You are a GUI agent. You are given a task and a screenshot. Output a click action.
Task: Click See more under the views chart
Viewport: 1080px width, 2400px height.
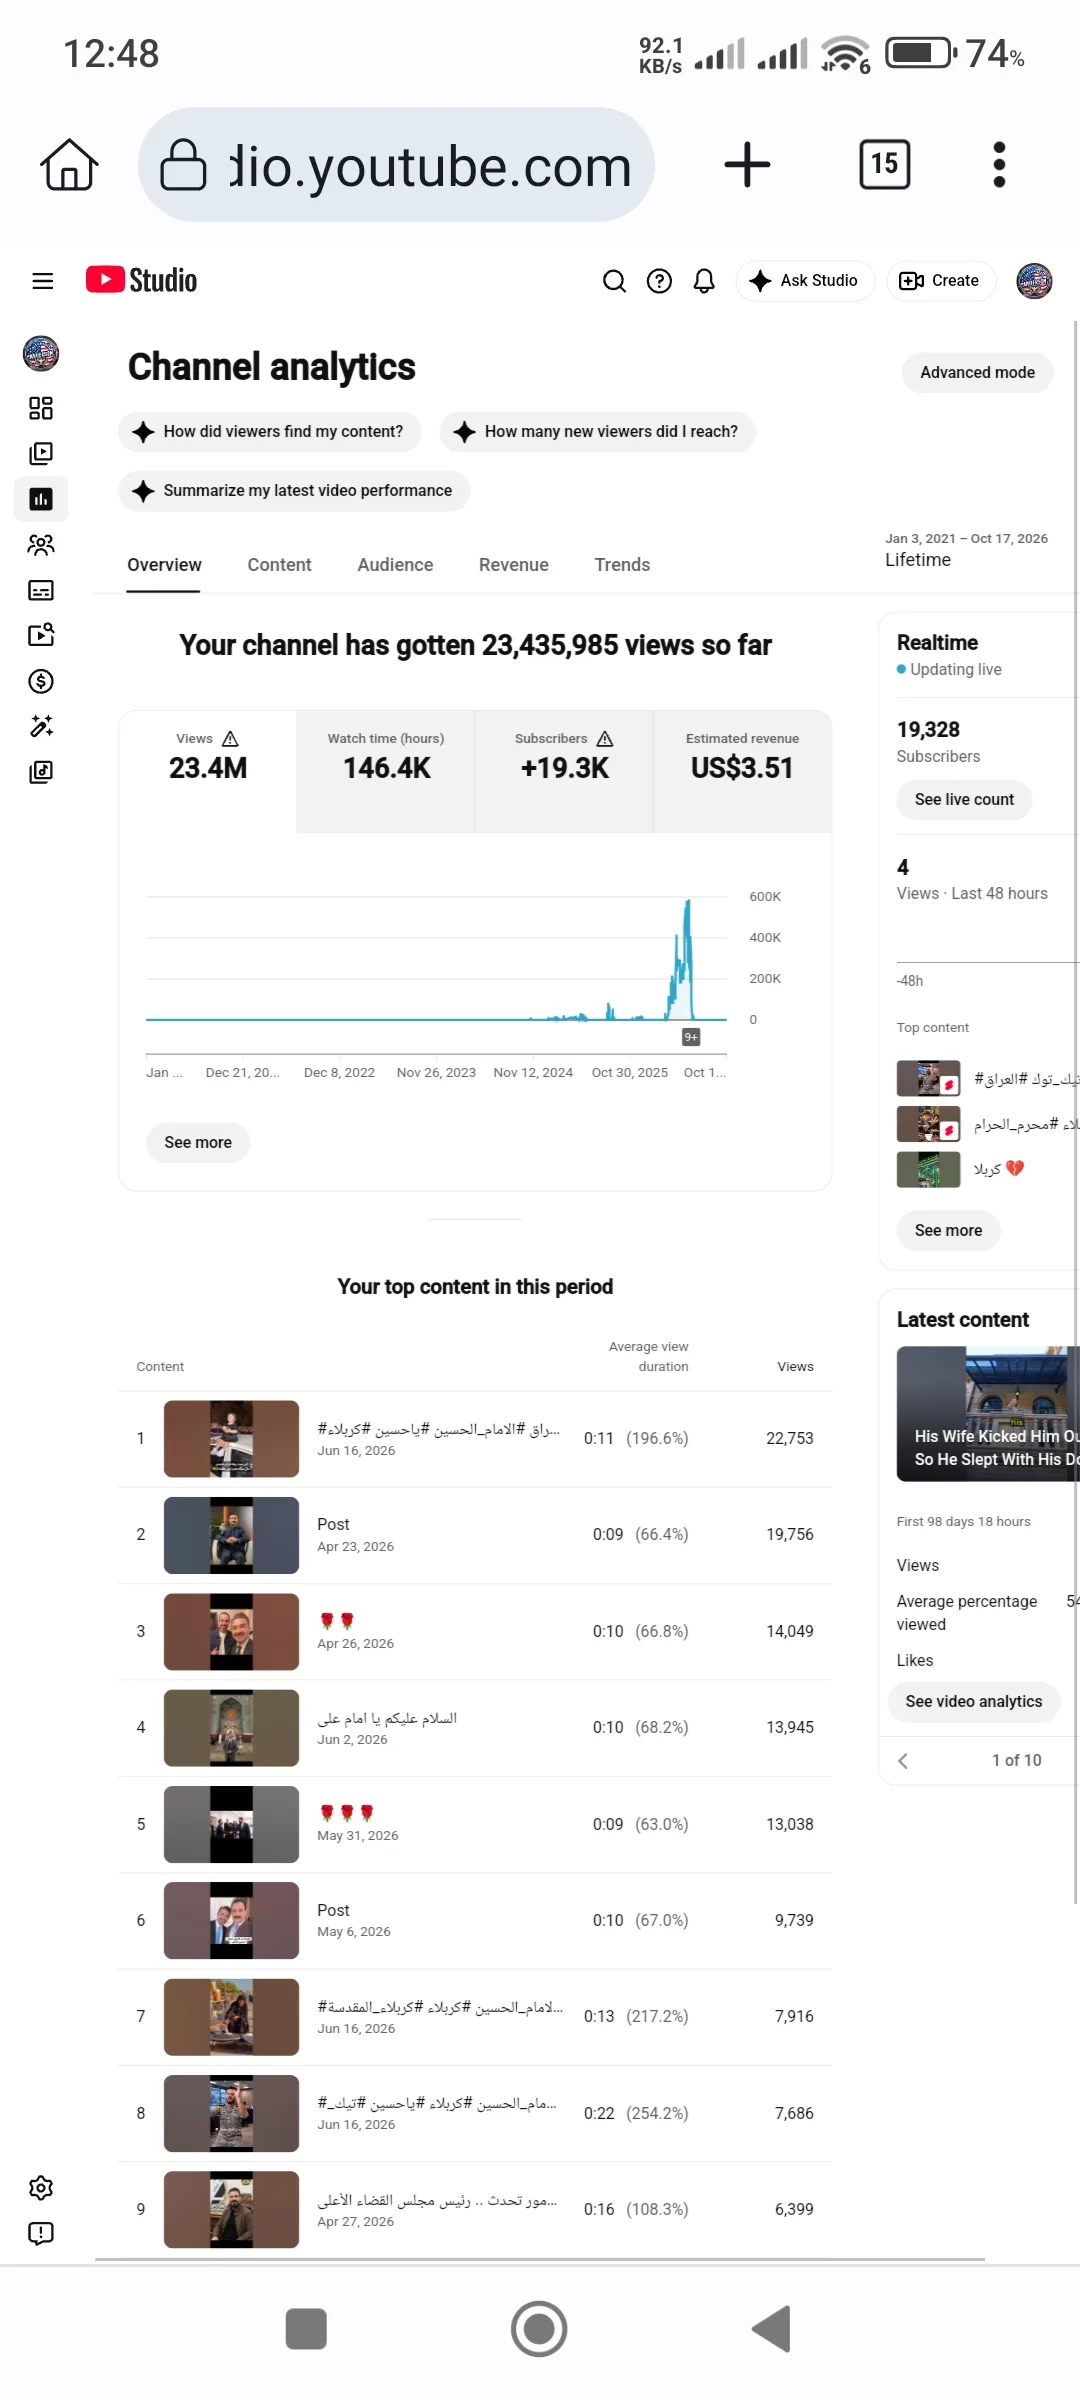(x=198, y=1142)
